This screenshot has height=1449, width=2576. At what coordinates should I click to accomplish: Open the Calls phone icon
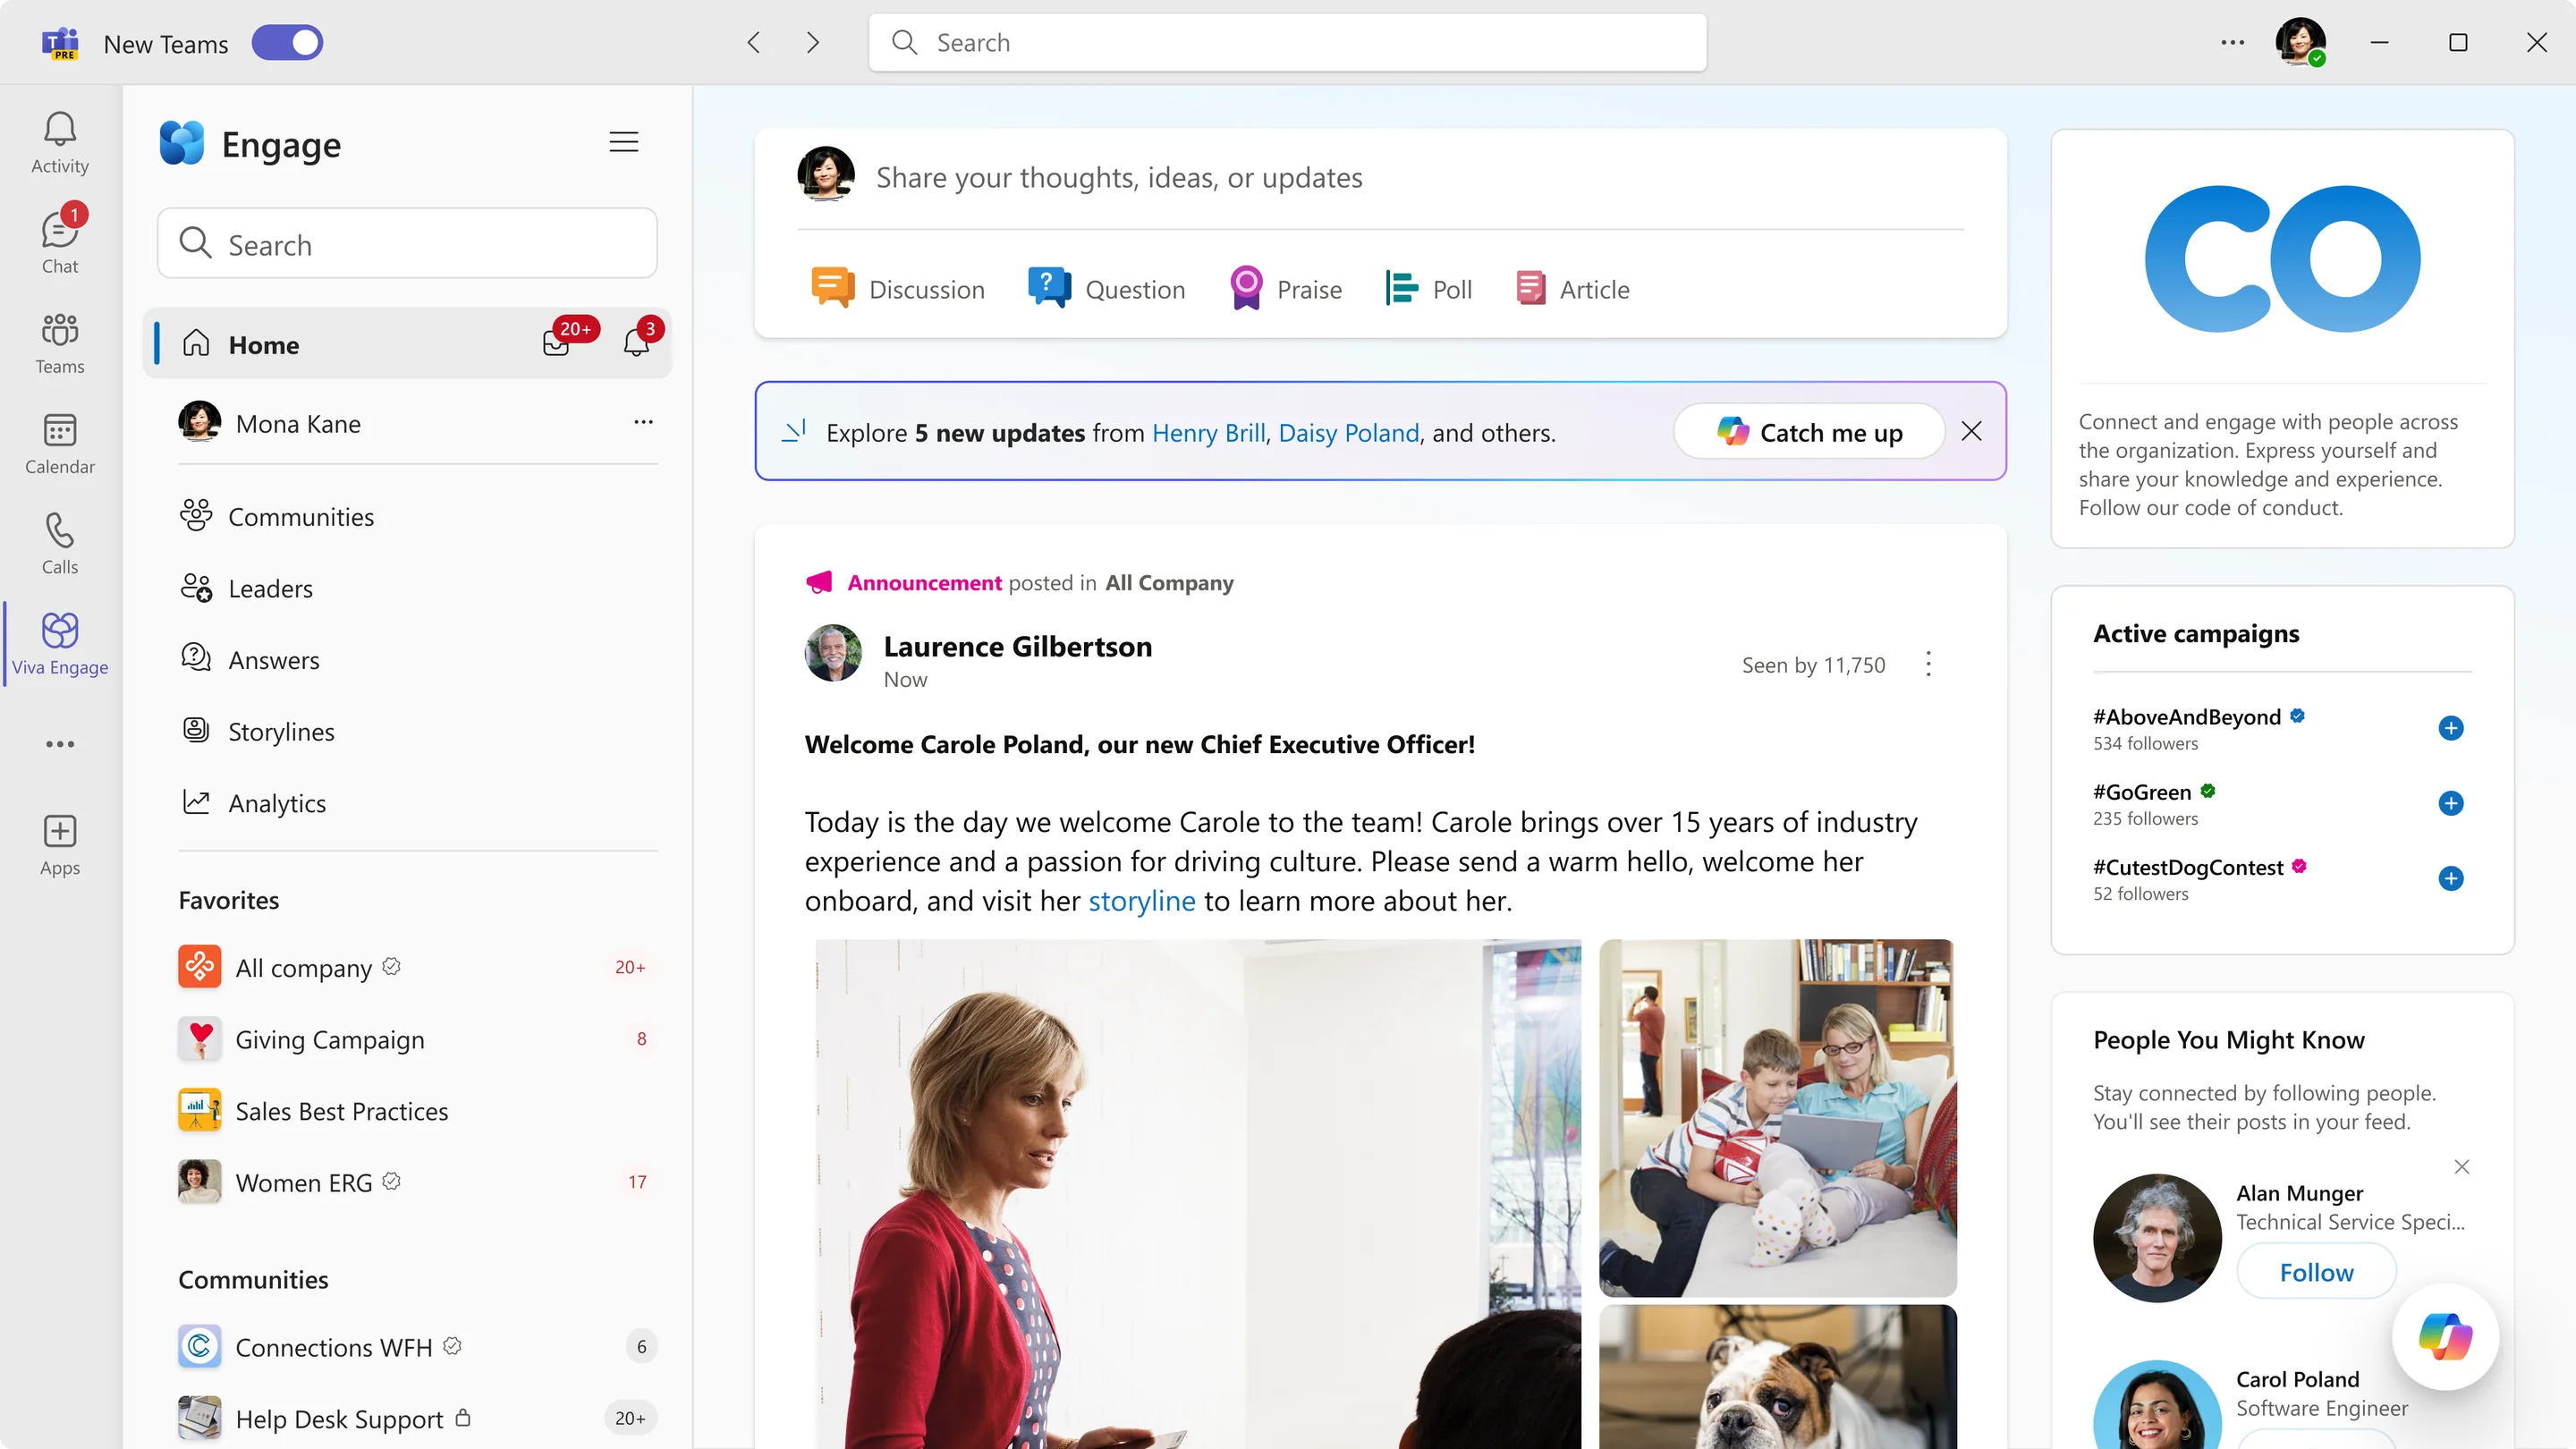click(60, 543)
